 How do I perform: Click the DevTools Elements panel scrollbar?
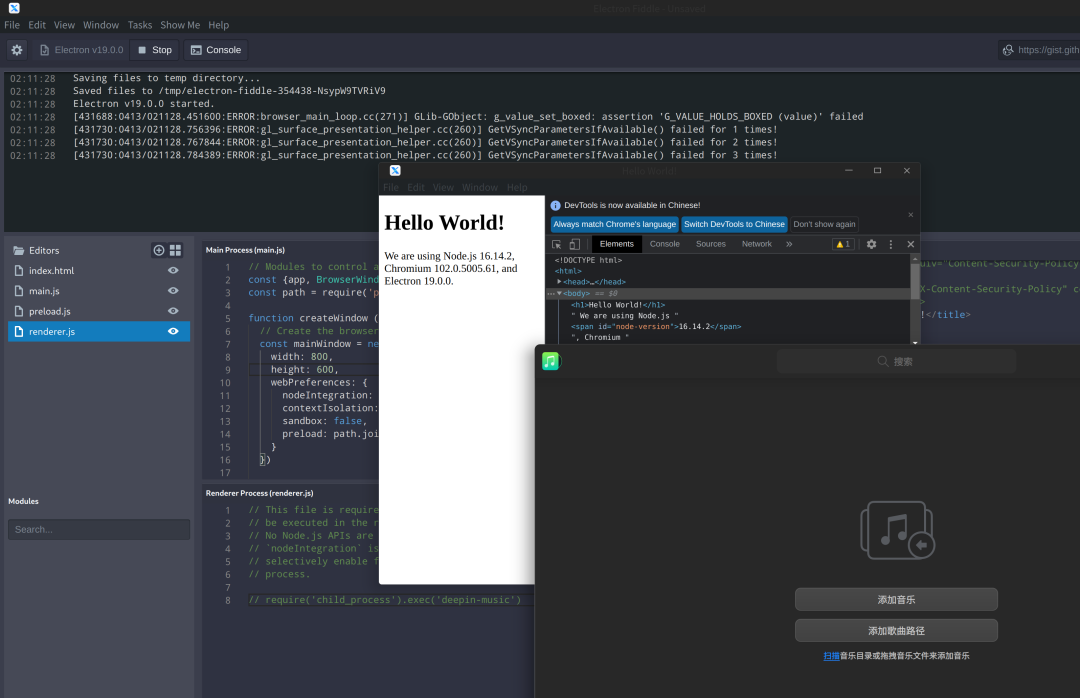click(x=915, y=283)
